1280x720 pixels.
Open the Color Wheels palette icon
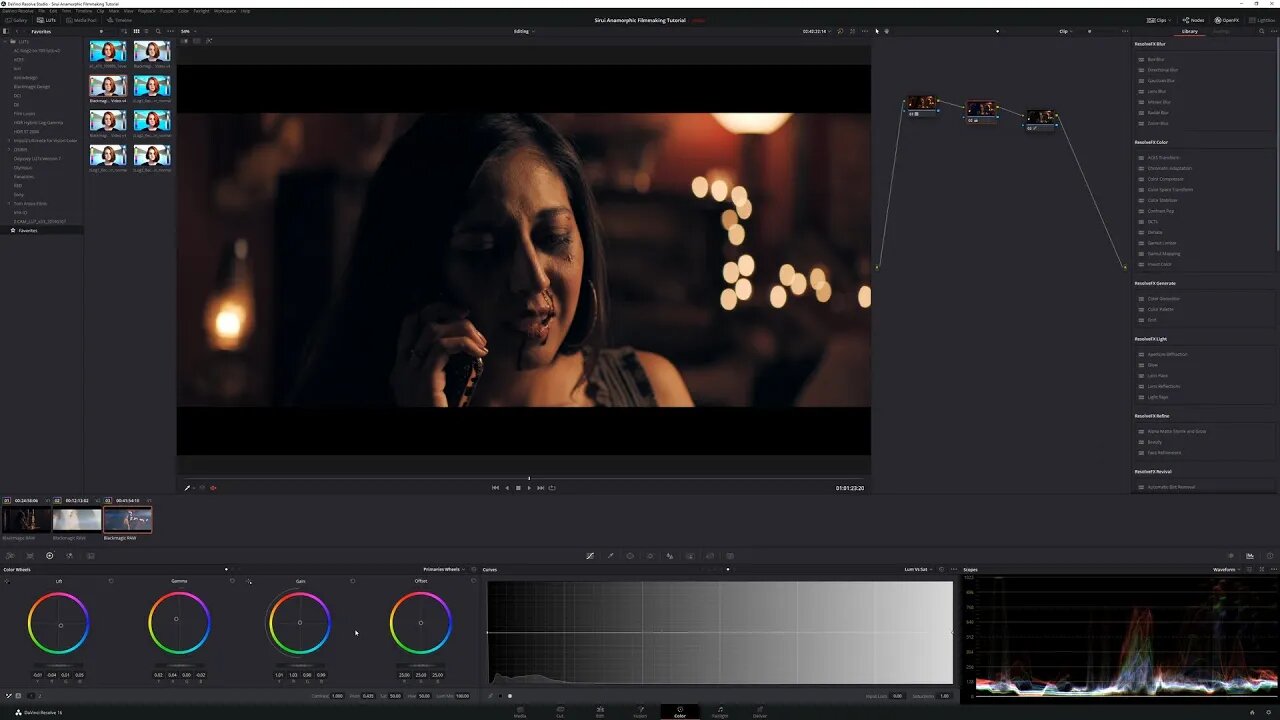pyautogui.click(x=49, y=556)
